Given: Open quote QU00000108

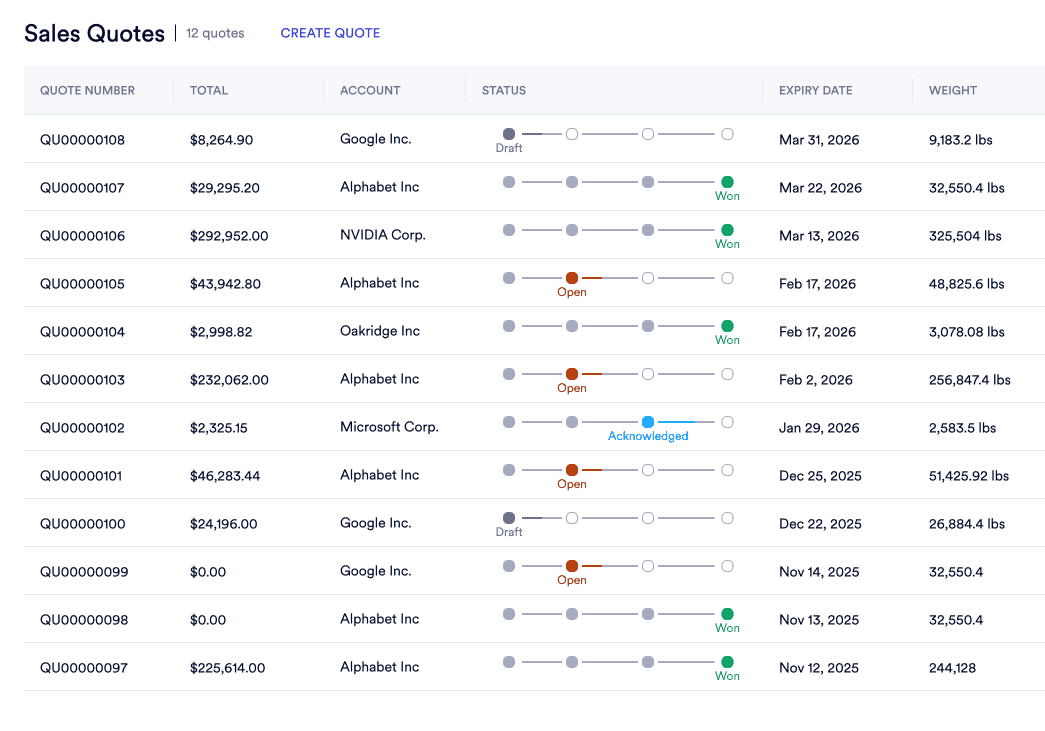Looking at the screenshot, I should 83,140.
